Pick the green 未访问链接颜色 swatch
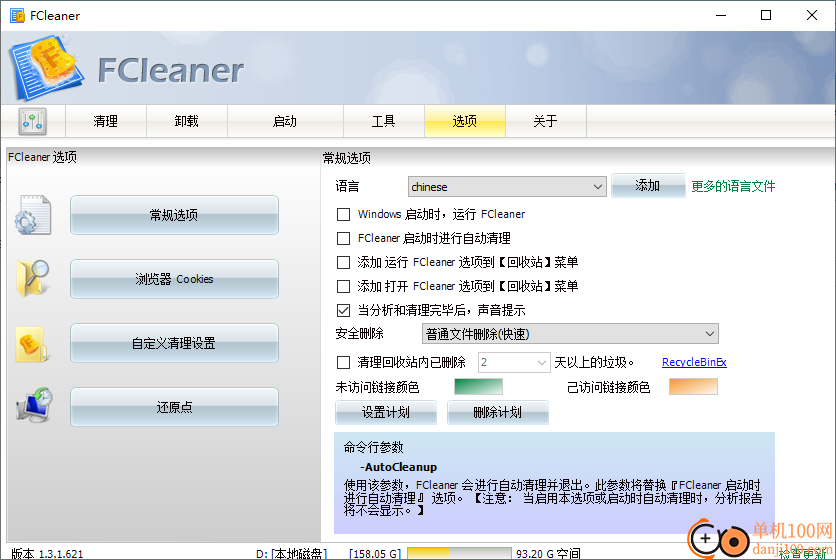 click(x=478, y=387)
